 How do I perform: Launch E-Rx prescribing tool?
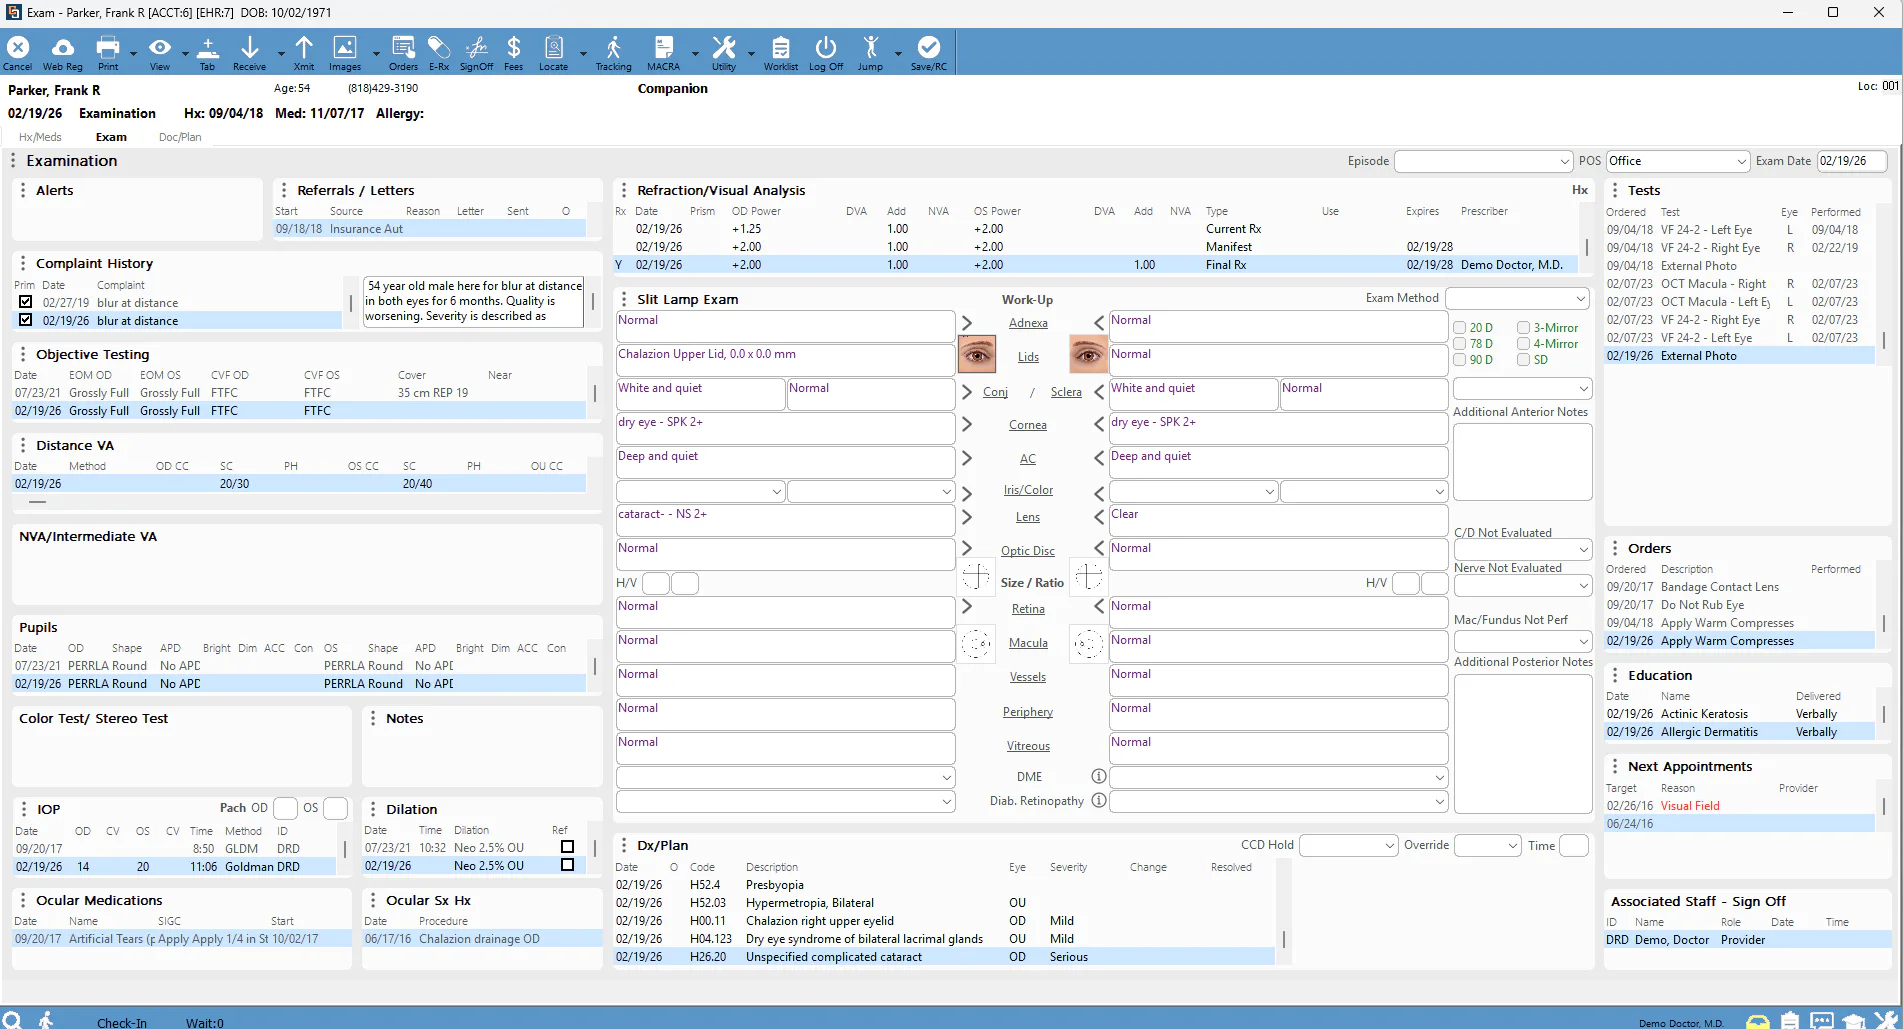[439, 52]
